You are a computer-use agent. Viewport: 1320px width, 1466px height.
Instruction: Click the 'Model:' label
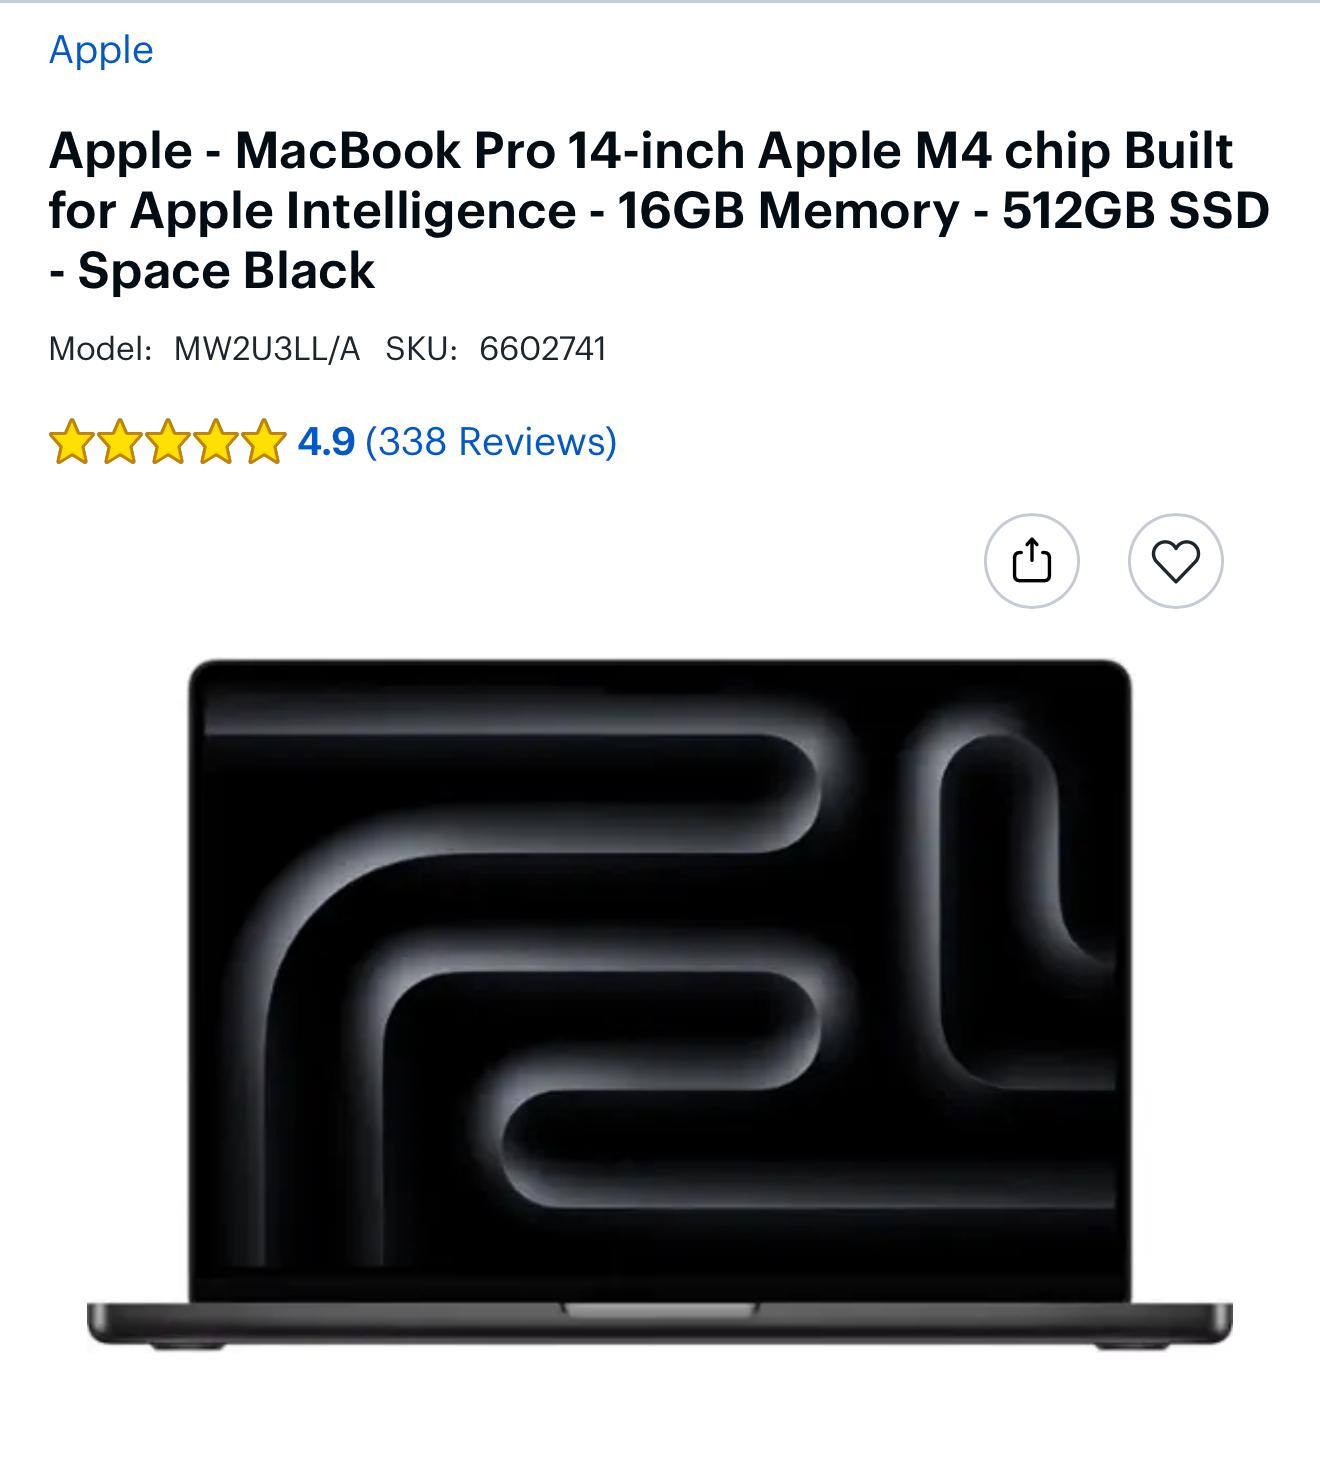tap(101, 349)
